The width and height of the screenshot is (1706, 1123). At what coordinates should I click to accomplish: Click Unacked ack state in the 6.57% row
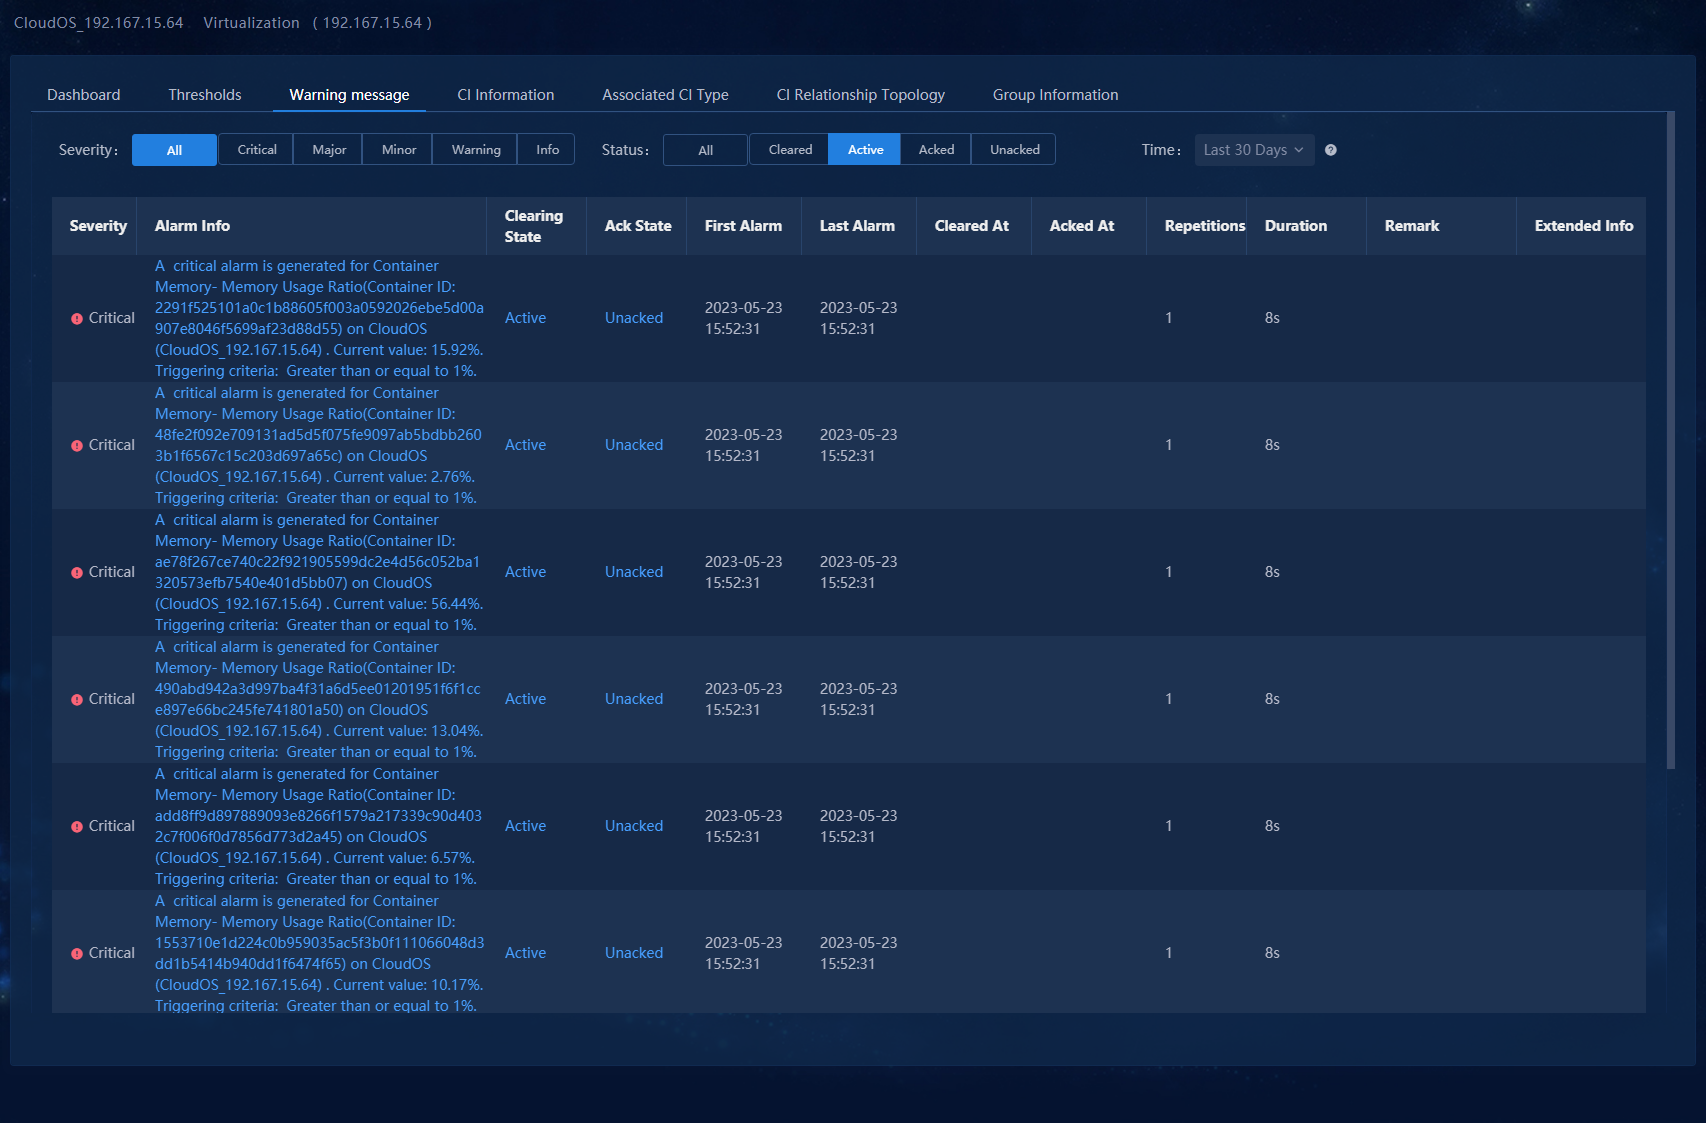coord(634,826)
